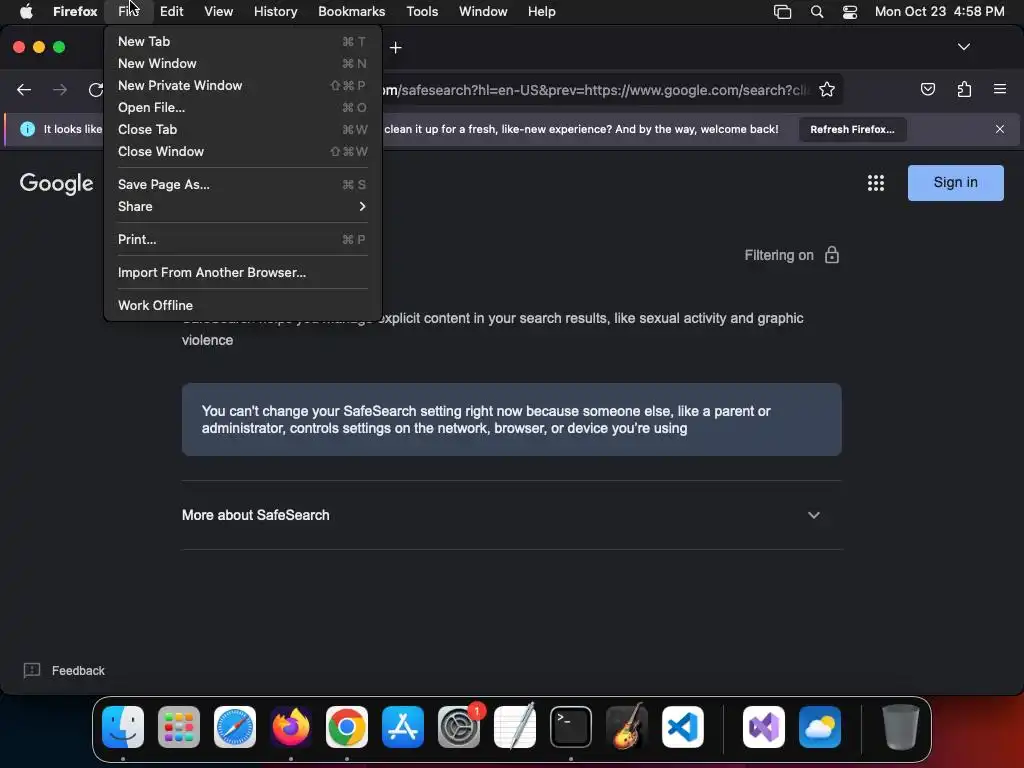Click the Filtering on lock icon

[x=831, y=255]
